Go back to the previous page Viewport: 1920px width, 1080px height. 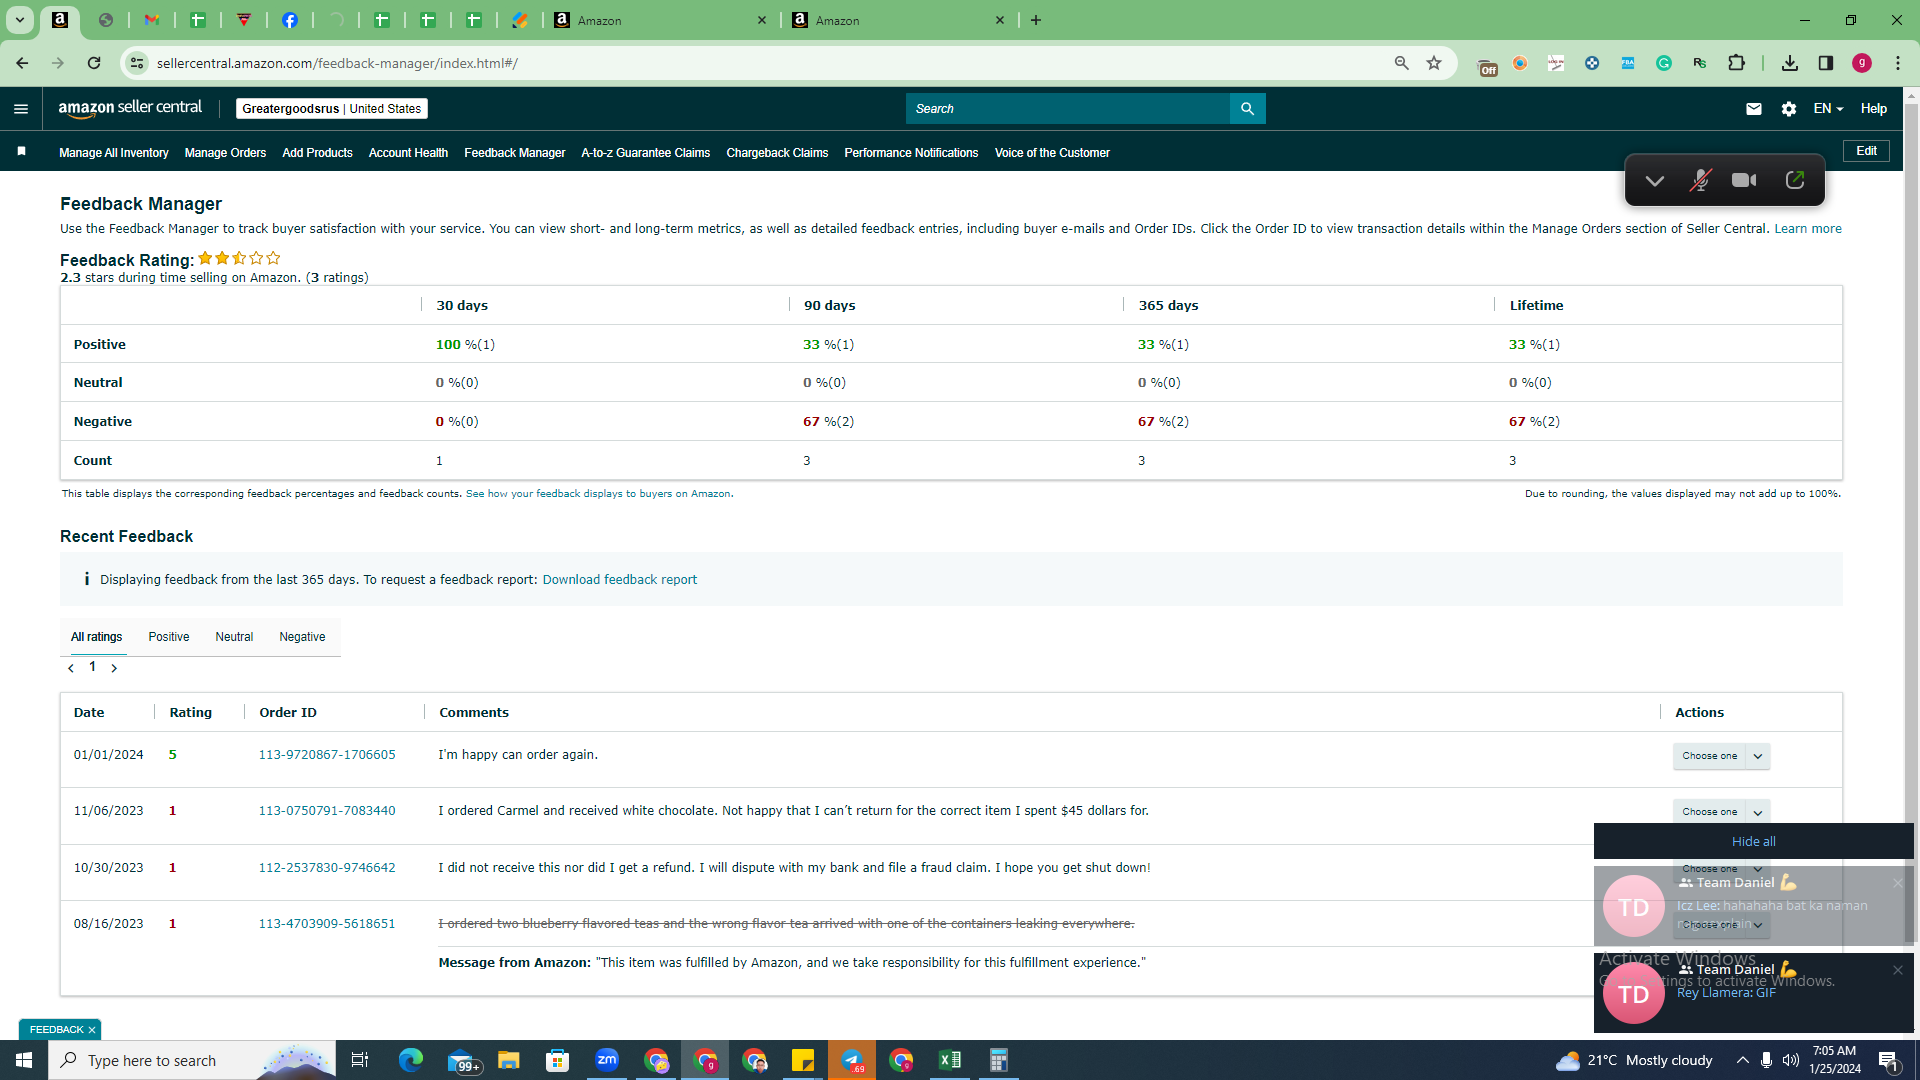pos(22,63)
